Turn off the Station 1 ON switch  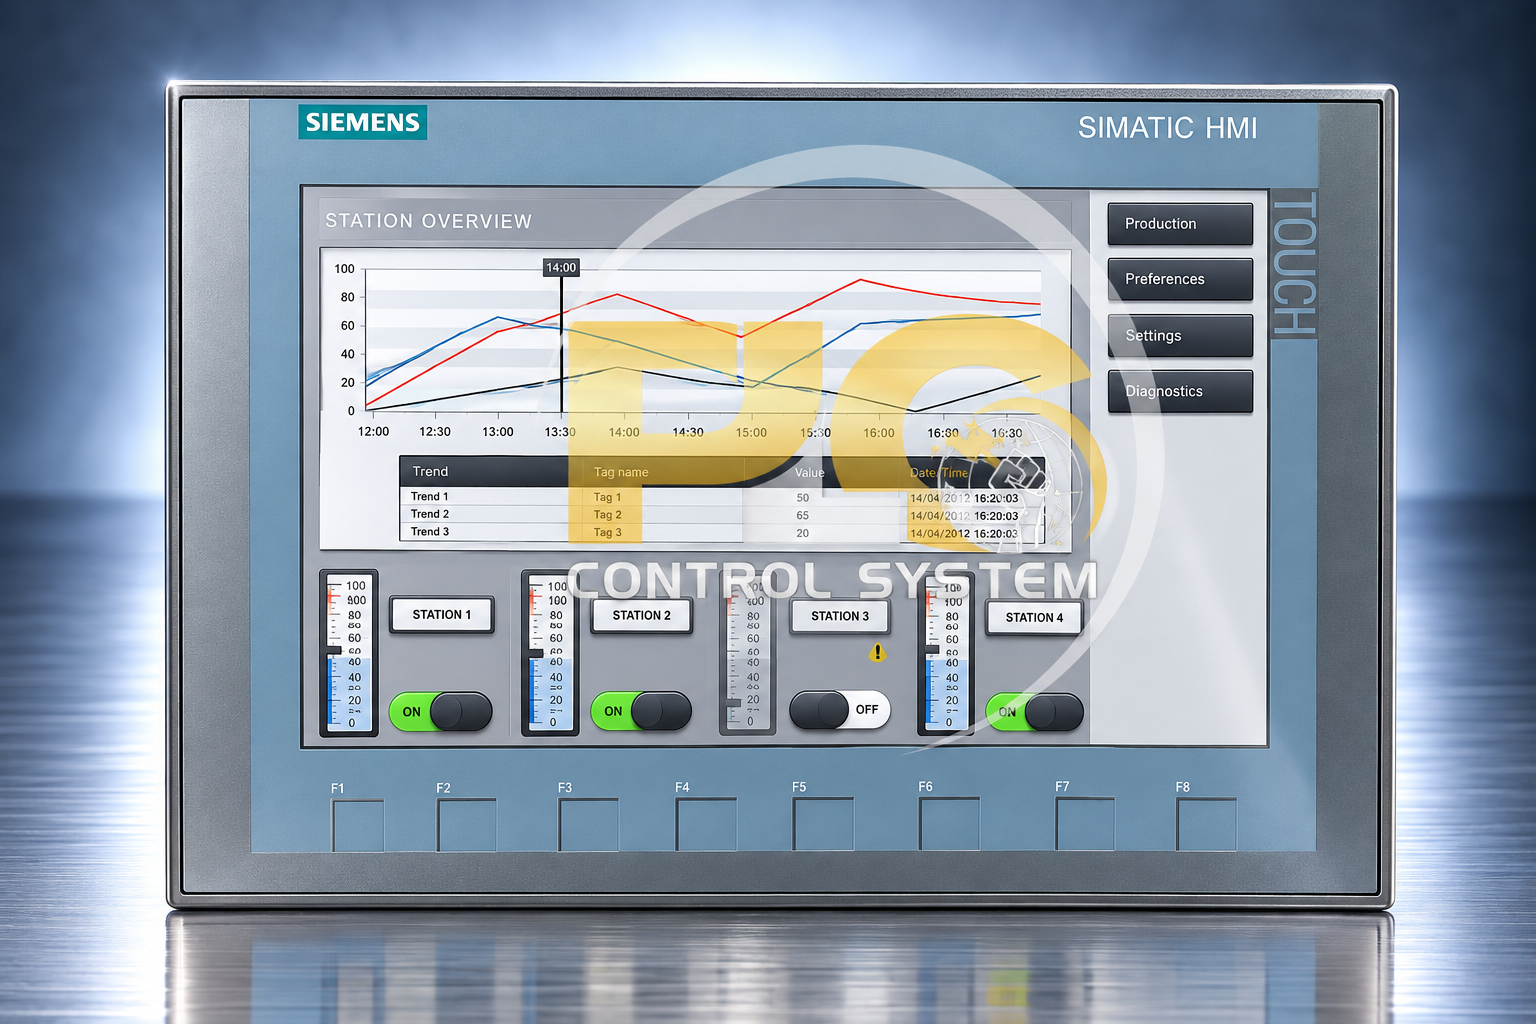click(x=440, y=712)
